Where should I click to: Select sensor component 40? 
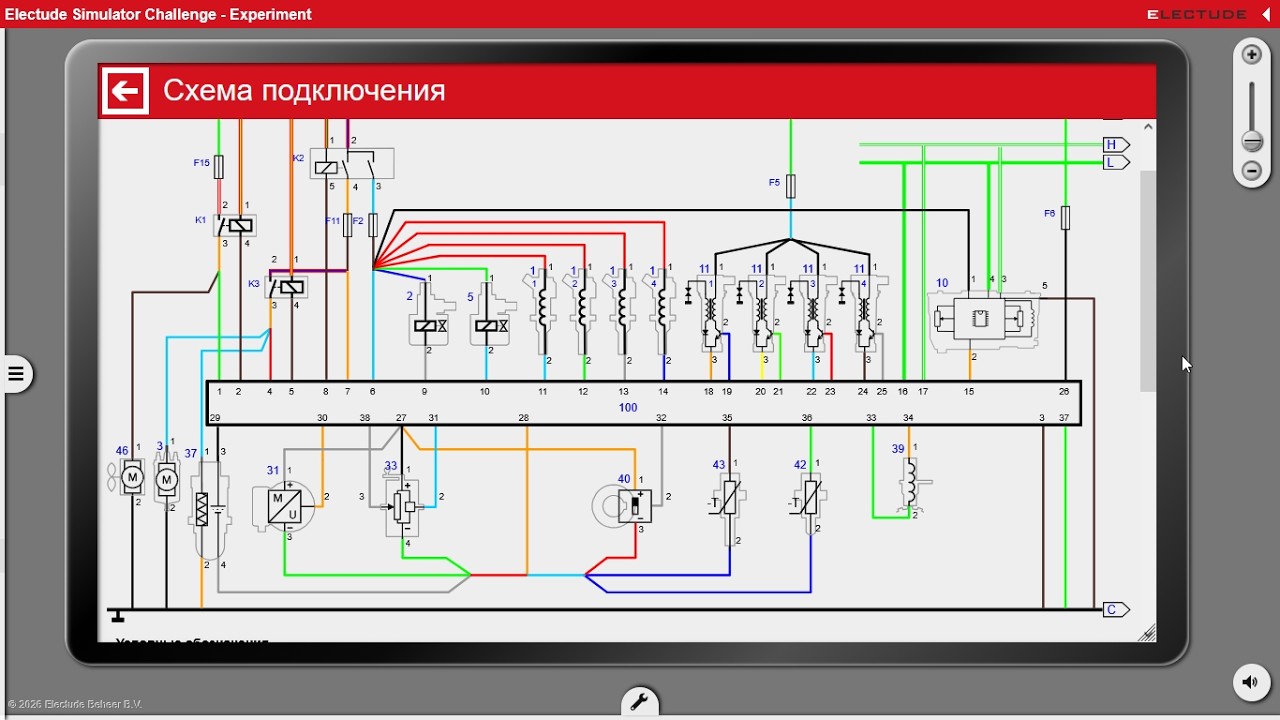[624, 506]
